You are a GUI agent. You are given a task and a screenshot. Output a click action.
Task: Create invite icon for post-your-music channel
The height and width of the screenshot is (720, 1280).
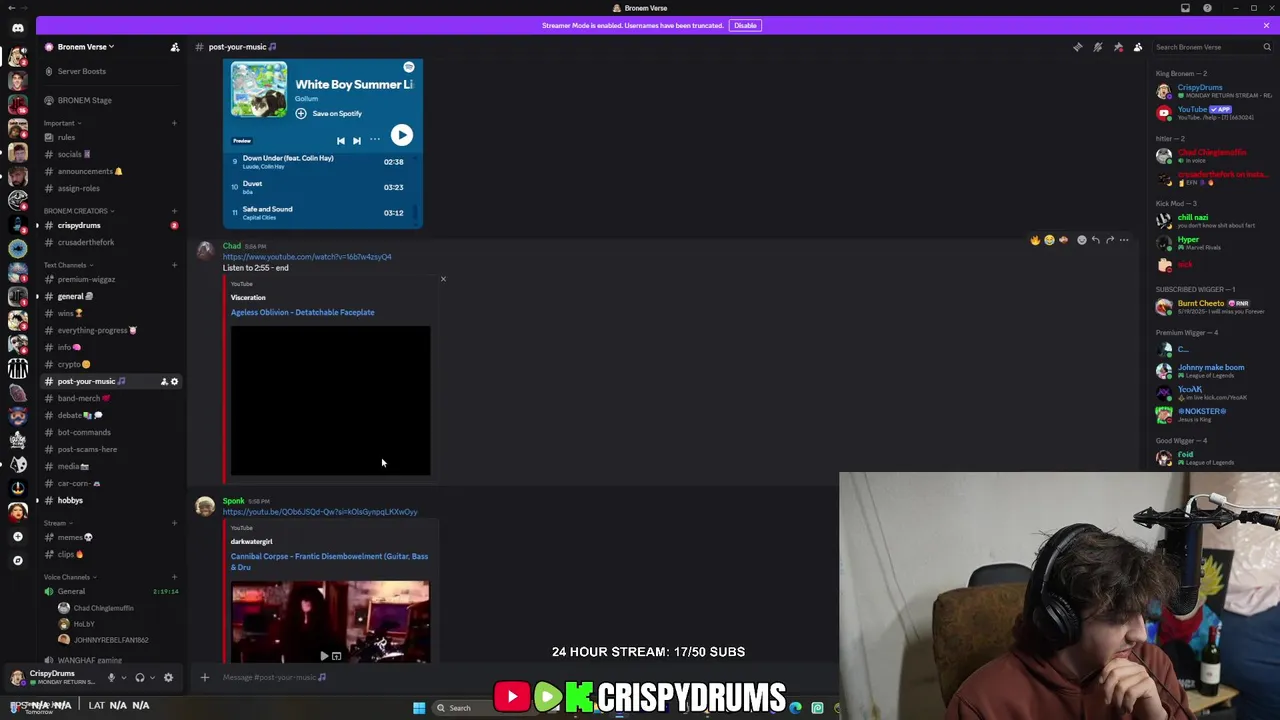click(x=164, y=381)
